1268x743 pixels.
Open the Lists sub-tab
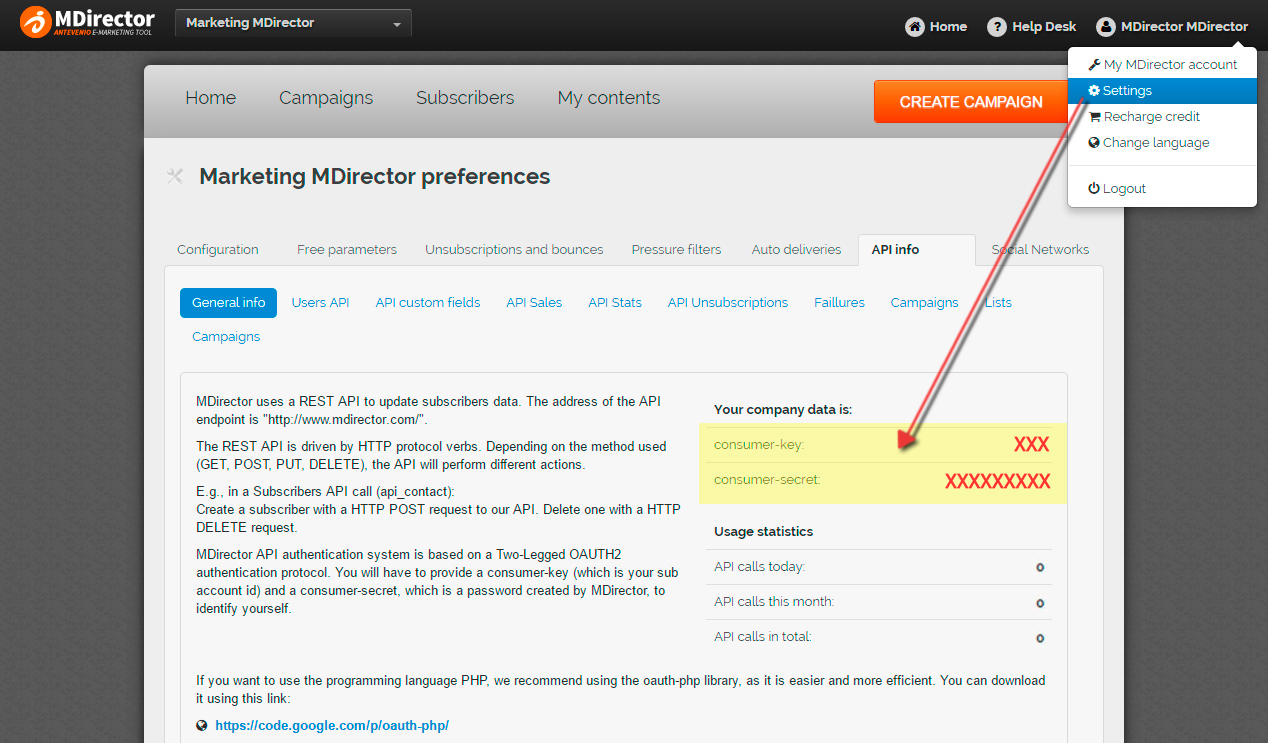pos(998,303)
